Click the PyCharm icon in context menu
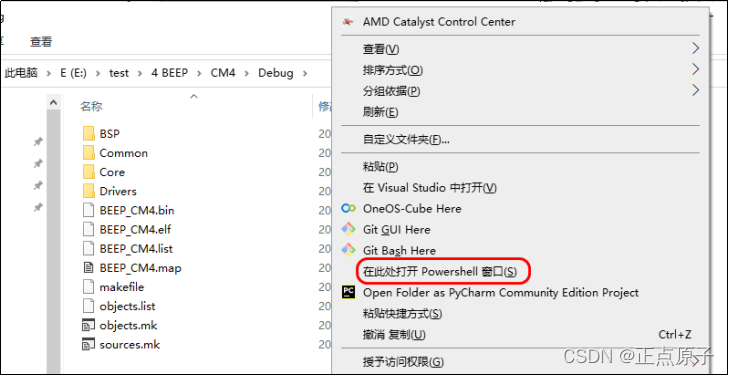The height and width of the screenshot is (376, 729). pyautogui.click(x=348, y=292)
